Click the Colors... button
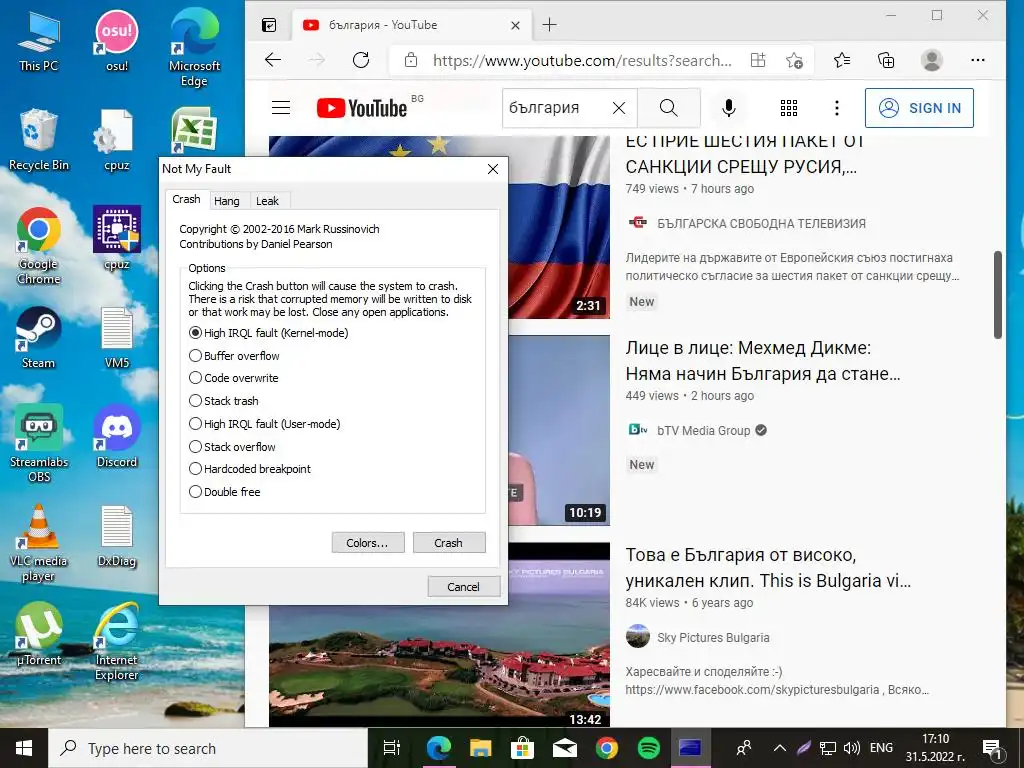Viewport: 1024px width, 768px height. click(x=368, y=543)
